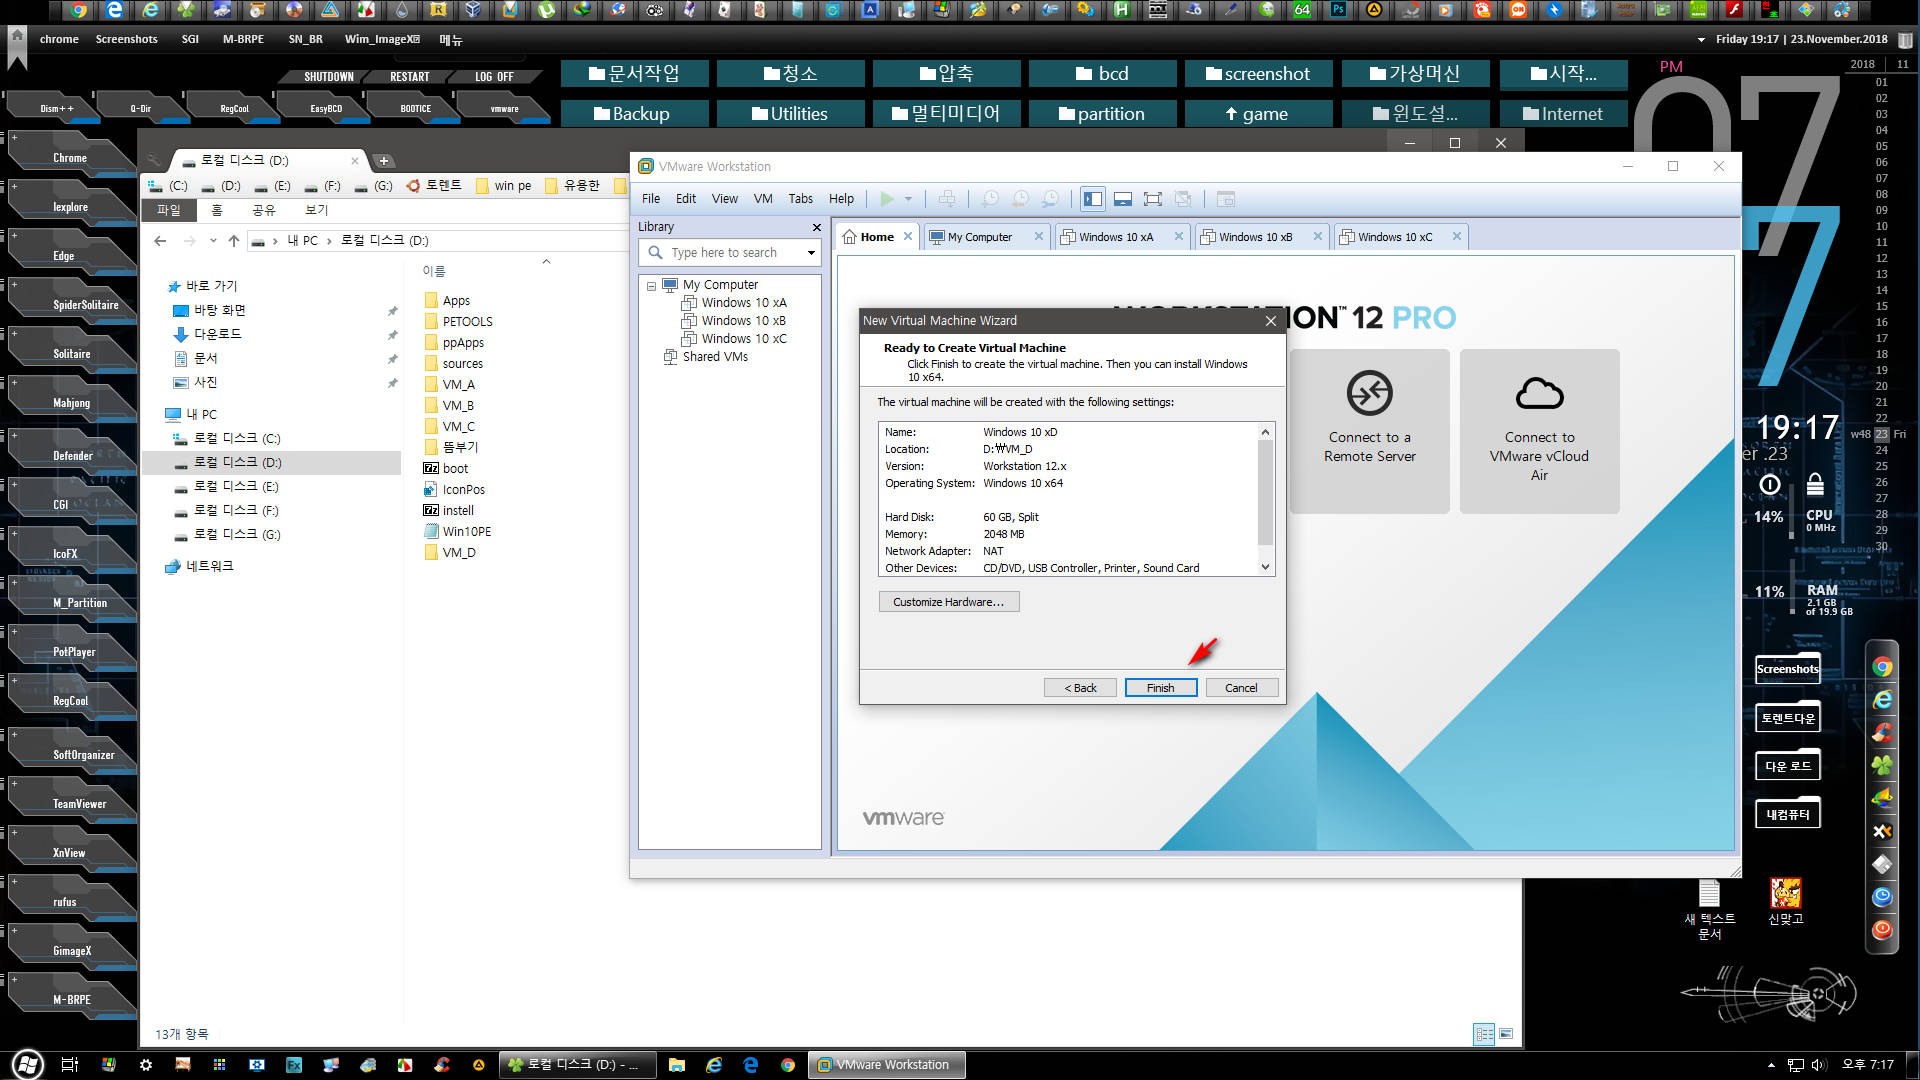Click the Customize Hardware button
1920x1080 pixels.
(949, 602)
